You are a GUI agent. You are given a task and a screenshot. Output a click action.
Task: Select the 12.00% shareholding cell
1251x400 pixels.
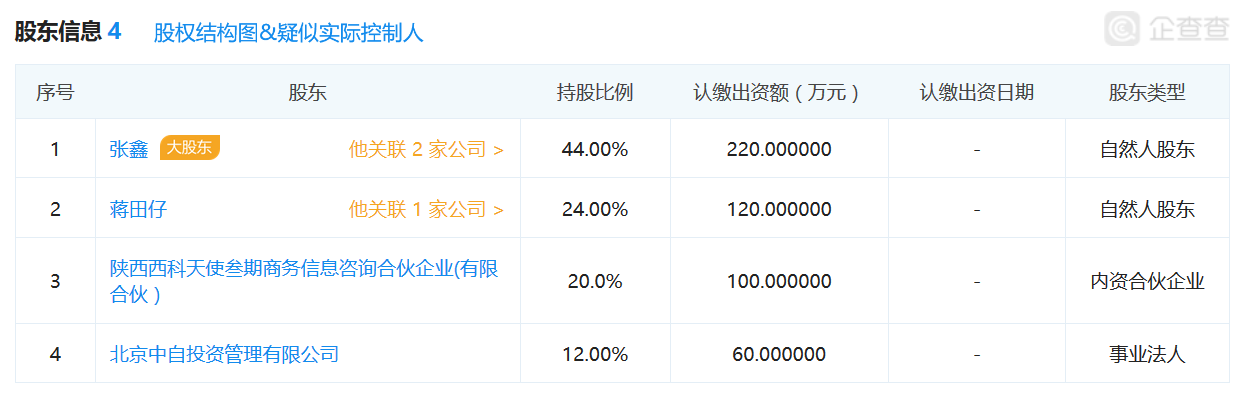(595, 354)
